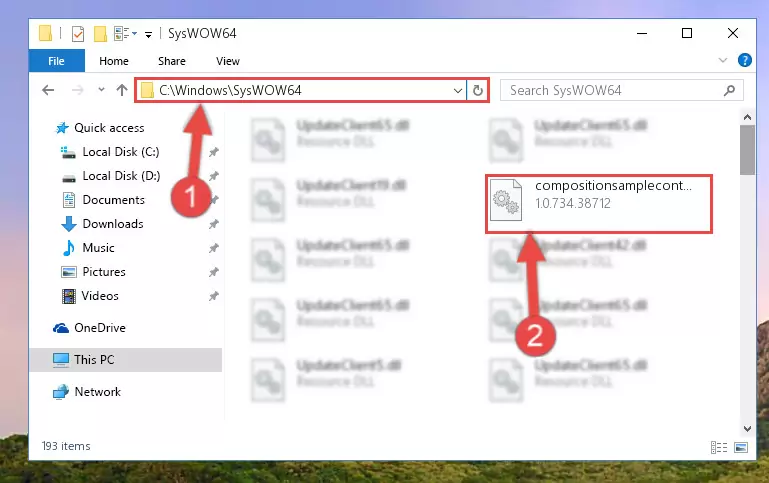This screenshot has width=769, height=483.
Task: Open the recent locations dropdown
Action: (x=101, y=90)
